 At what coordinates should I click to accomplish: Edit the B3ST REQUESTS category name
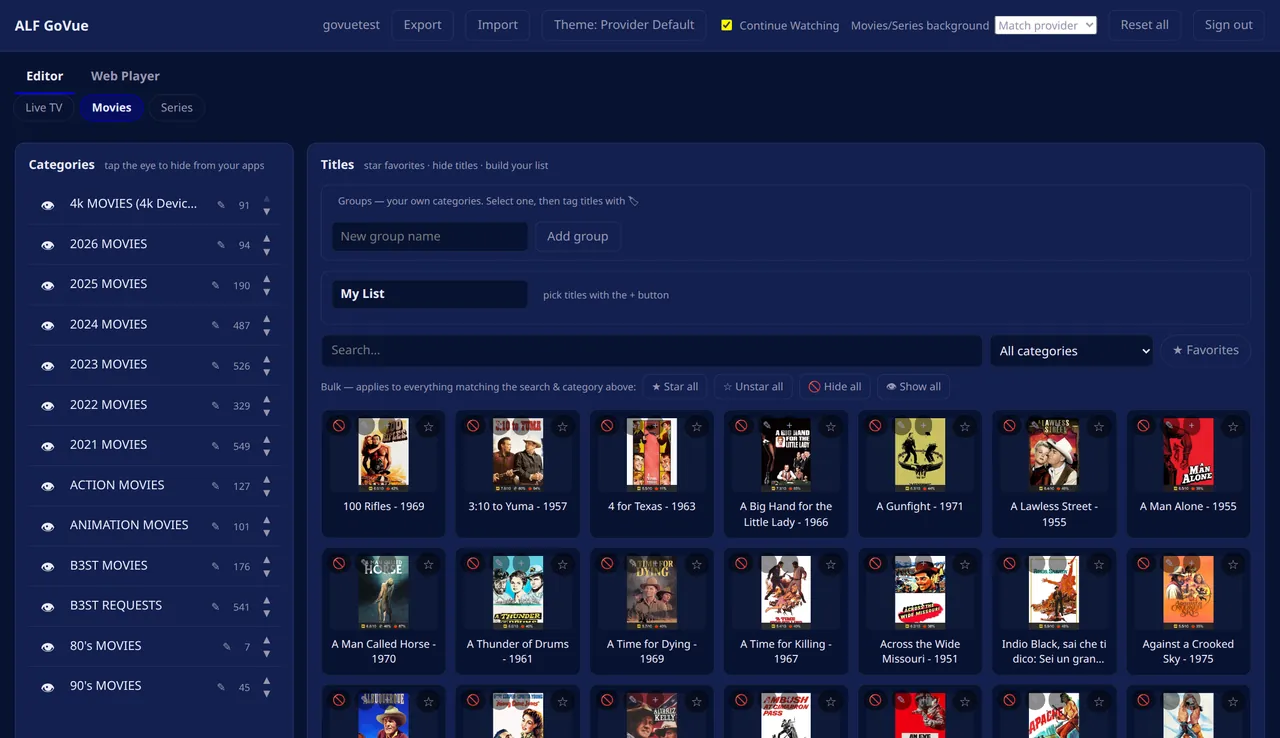(x=215, y=606)
